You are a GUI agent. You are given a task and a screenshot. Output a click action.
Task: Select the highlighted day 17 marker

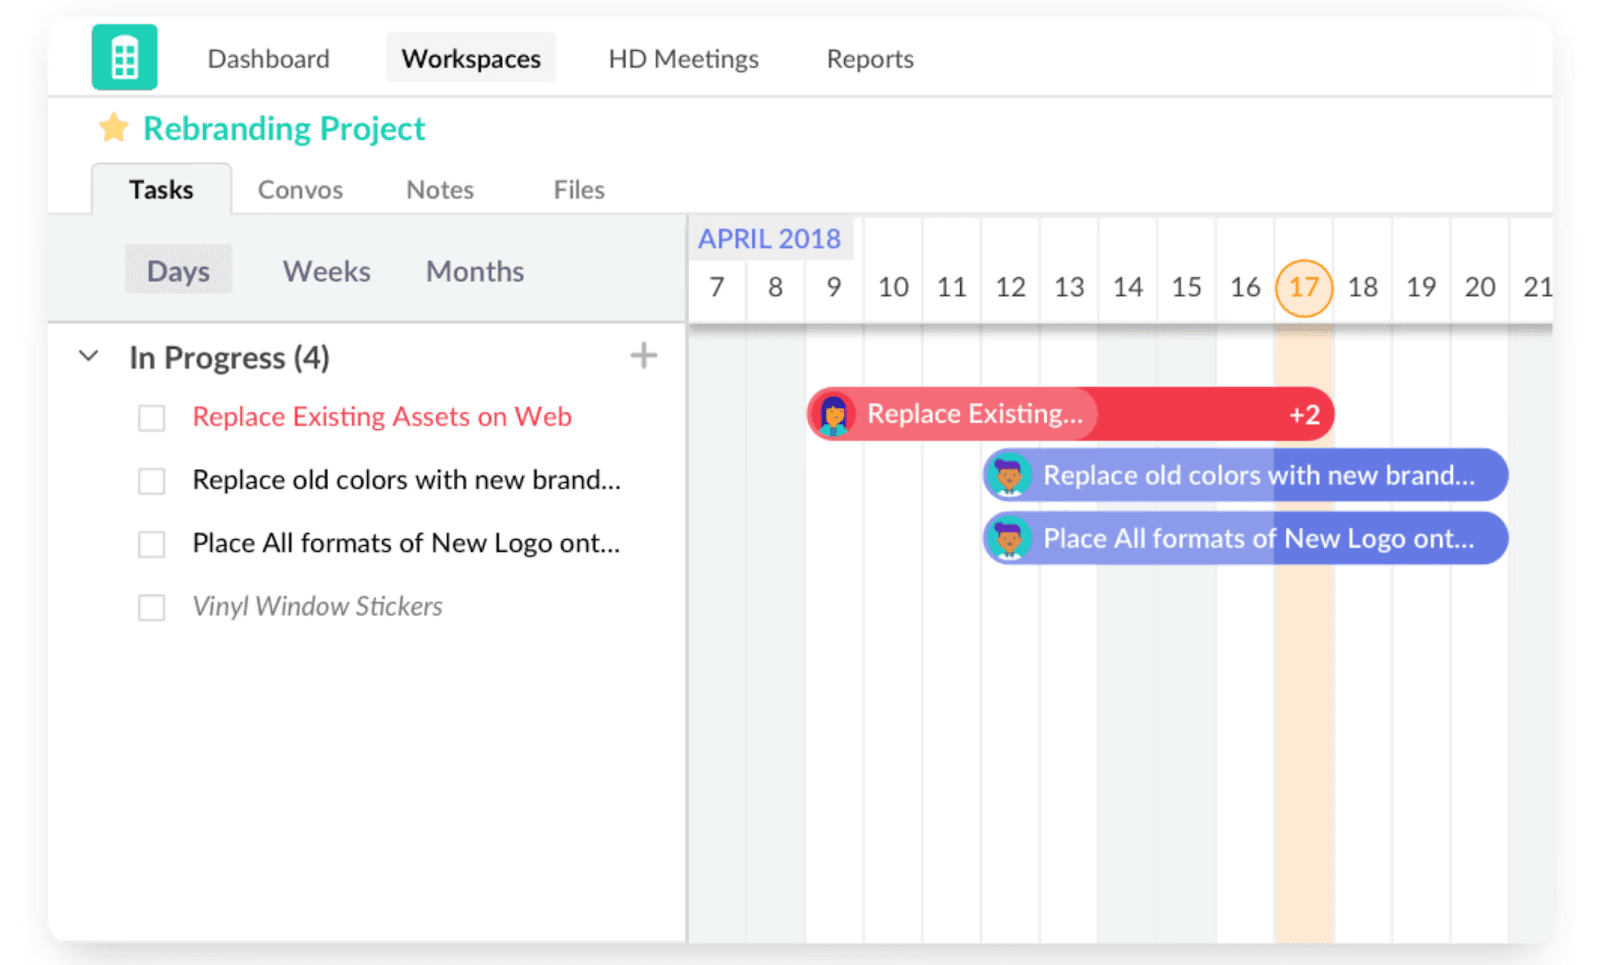[1304, 288]
